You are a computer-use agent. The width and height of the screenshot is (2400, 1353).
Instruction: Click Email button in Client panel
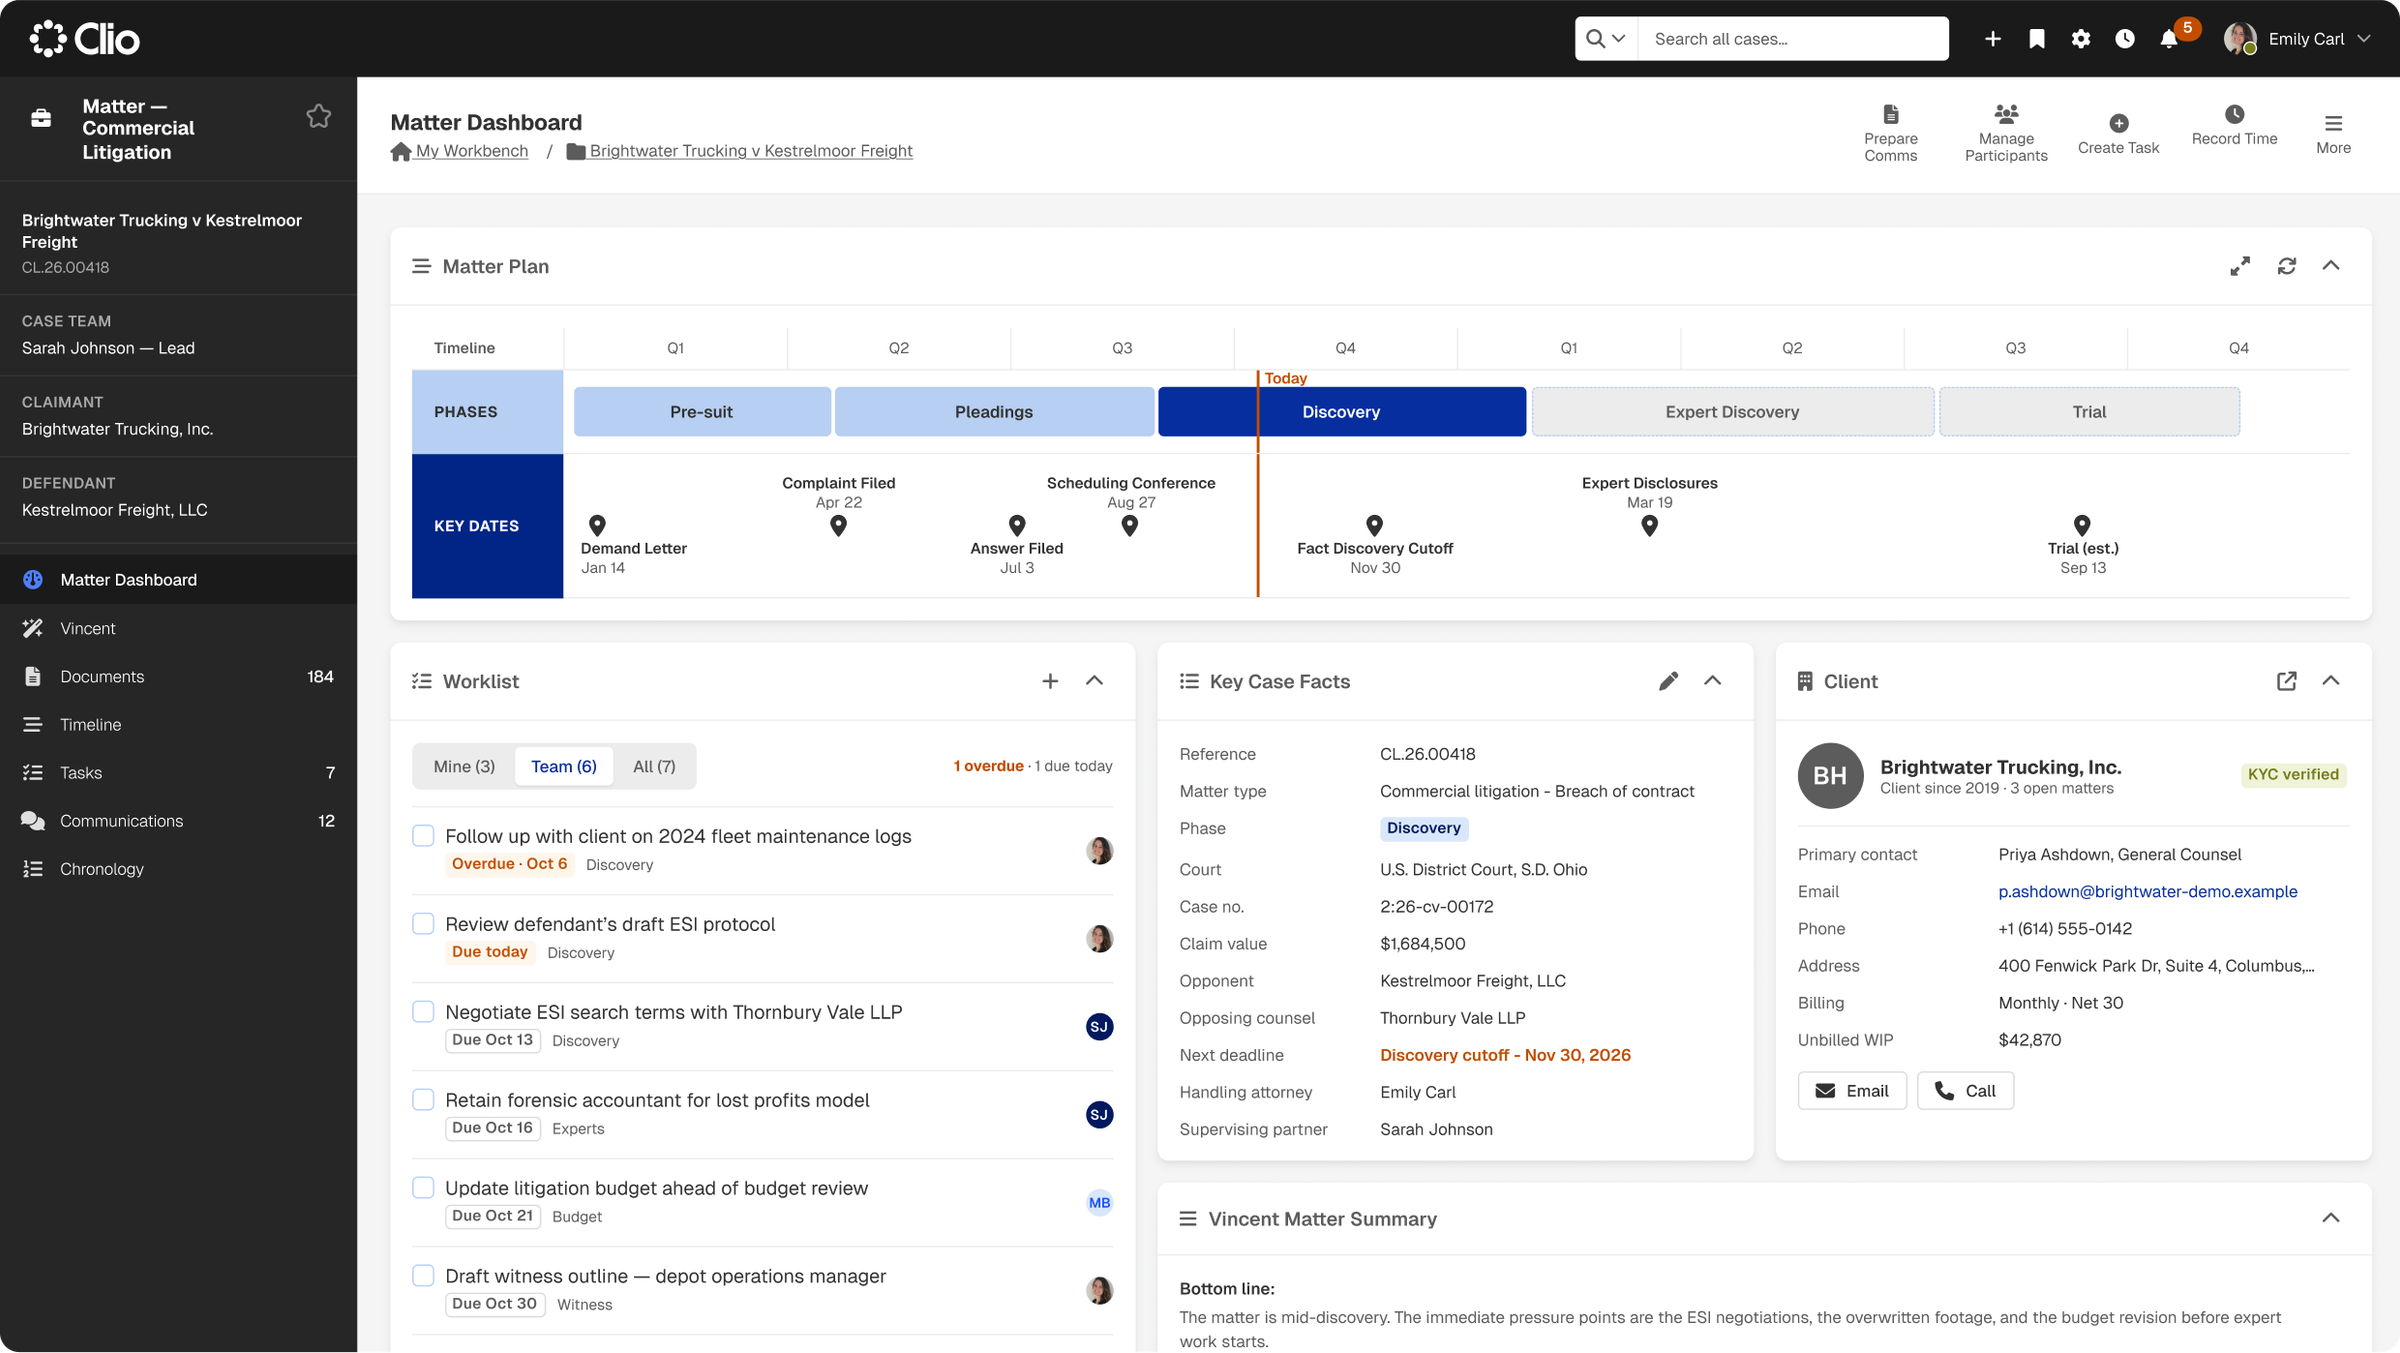1852,1091
